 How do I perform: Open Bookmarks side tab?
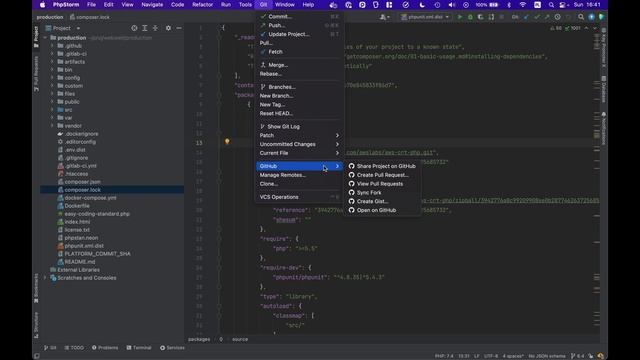pos(36,288)
